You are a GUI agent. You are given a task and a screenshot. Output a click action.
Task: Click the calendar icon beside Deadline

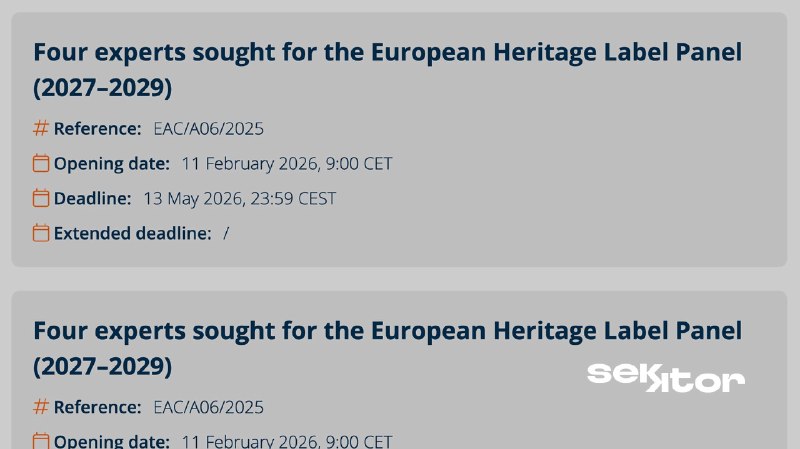click(41, 198)
